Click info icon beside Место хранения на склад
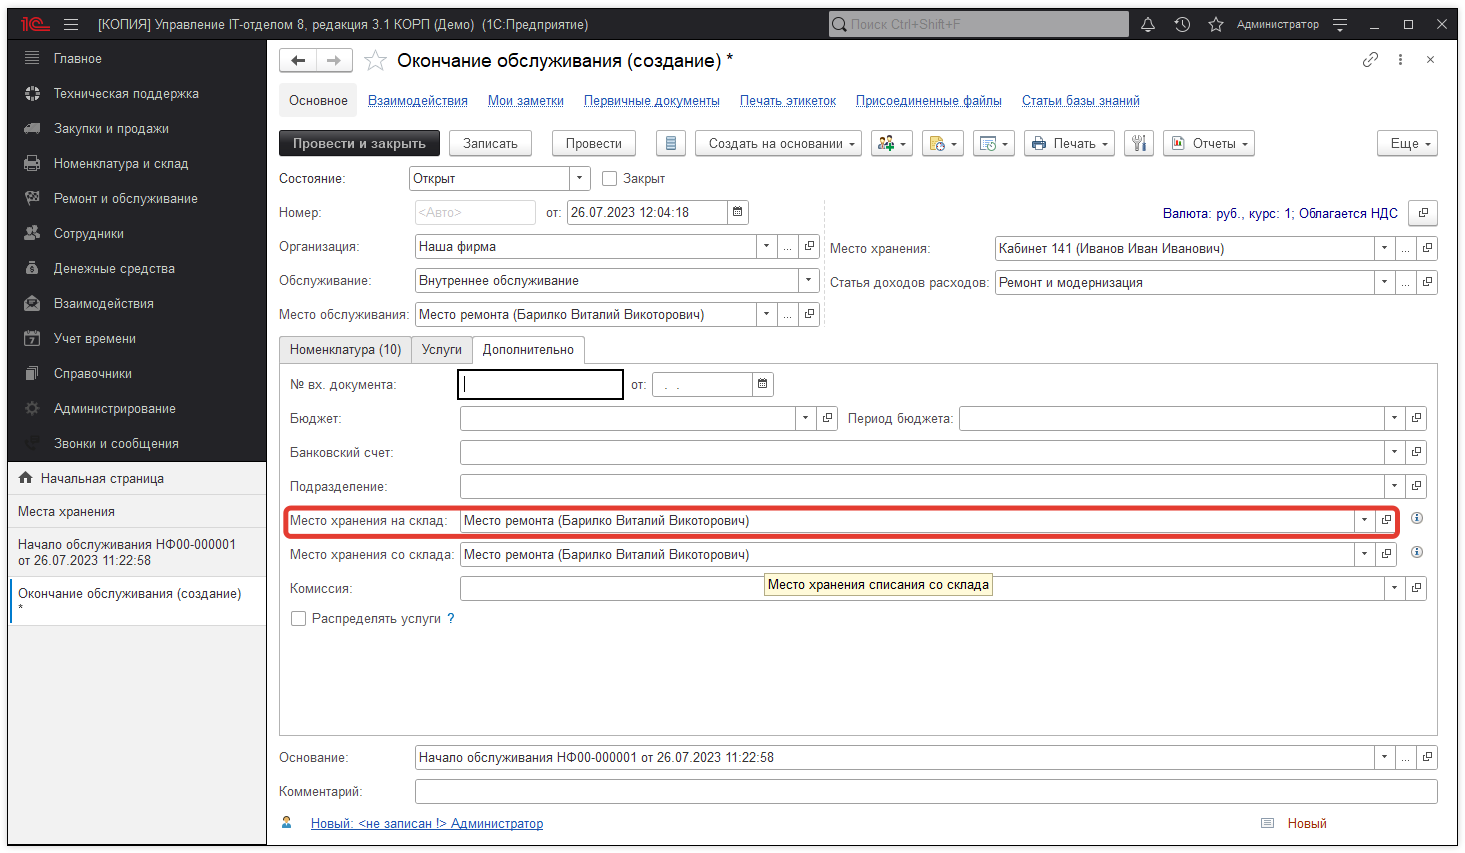 pyautogui.click(x=1417, y=518)
